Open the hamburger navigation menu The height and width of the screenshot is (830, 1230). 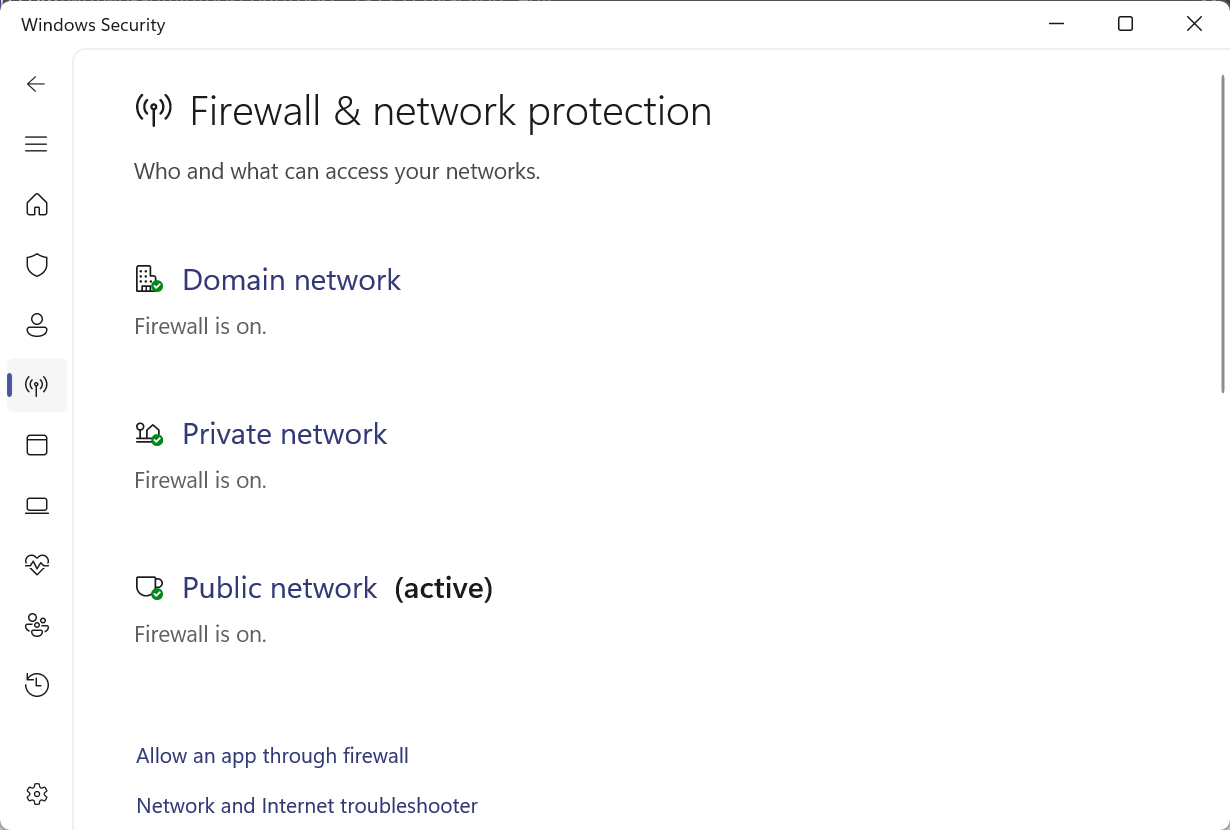[x=36, y=144]
